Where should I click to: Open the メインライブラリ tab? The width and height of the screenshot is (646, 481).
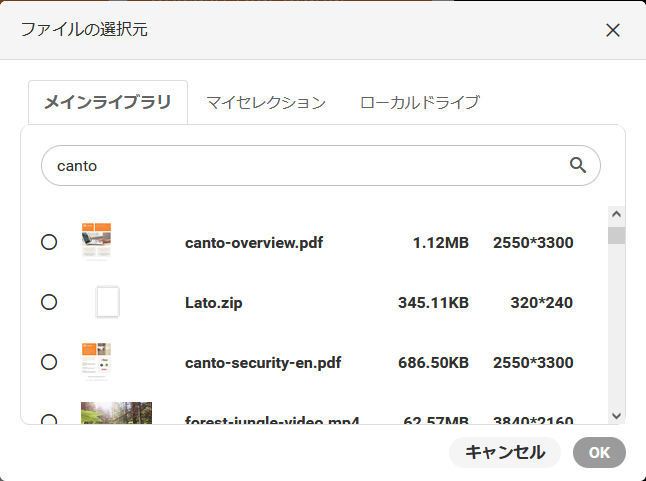tap(108, 102)
